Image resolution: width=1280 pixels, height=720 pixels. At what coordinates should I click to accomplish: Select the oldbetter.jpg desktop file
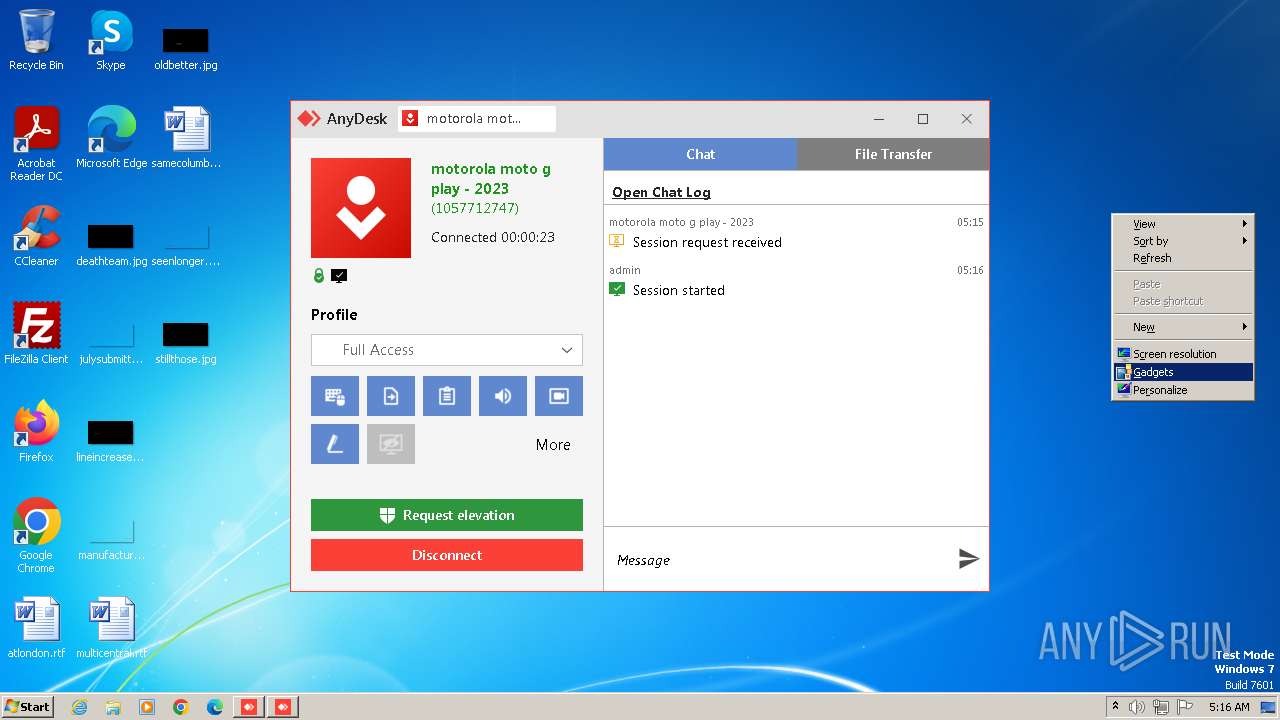point(186,48)
